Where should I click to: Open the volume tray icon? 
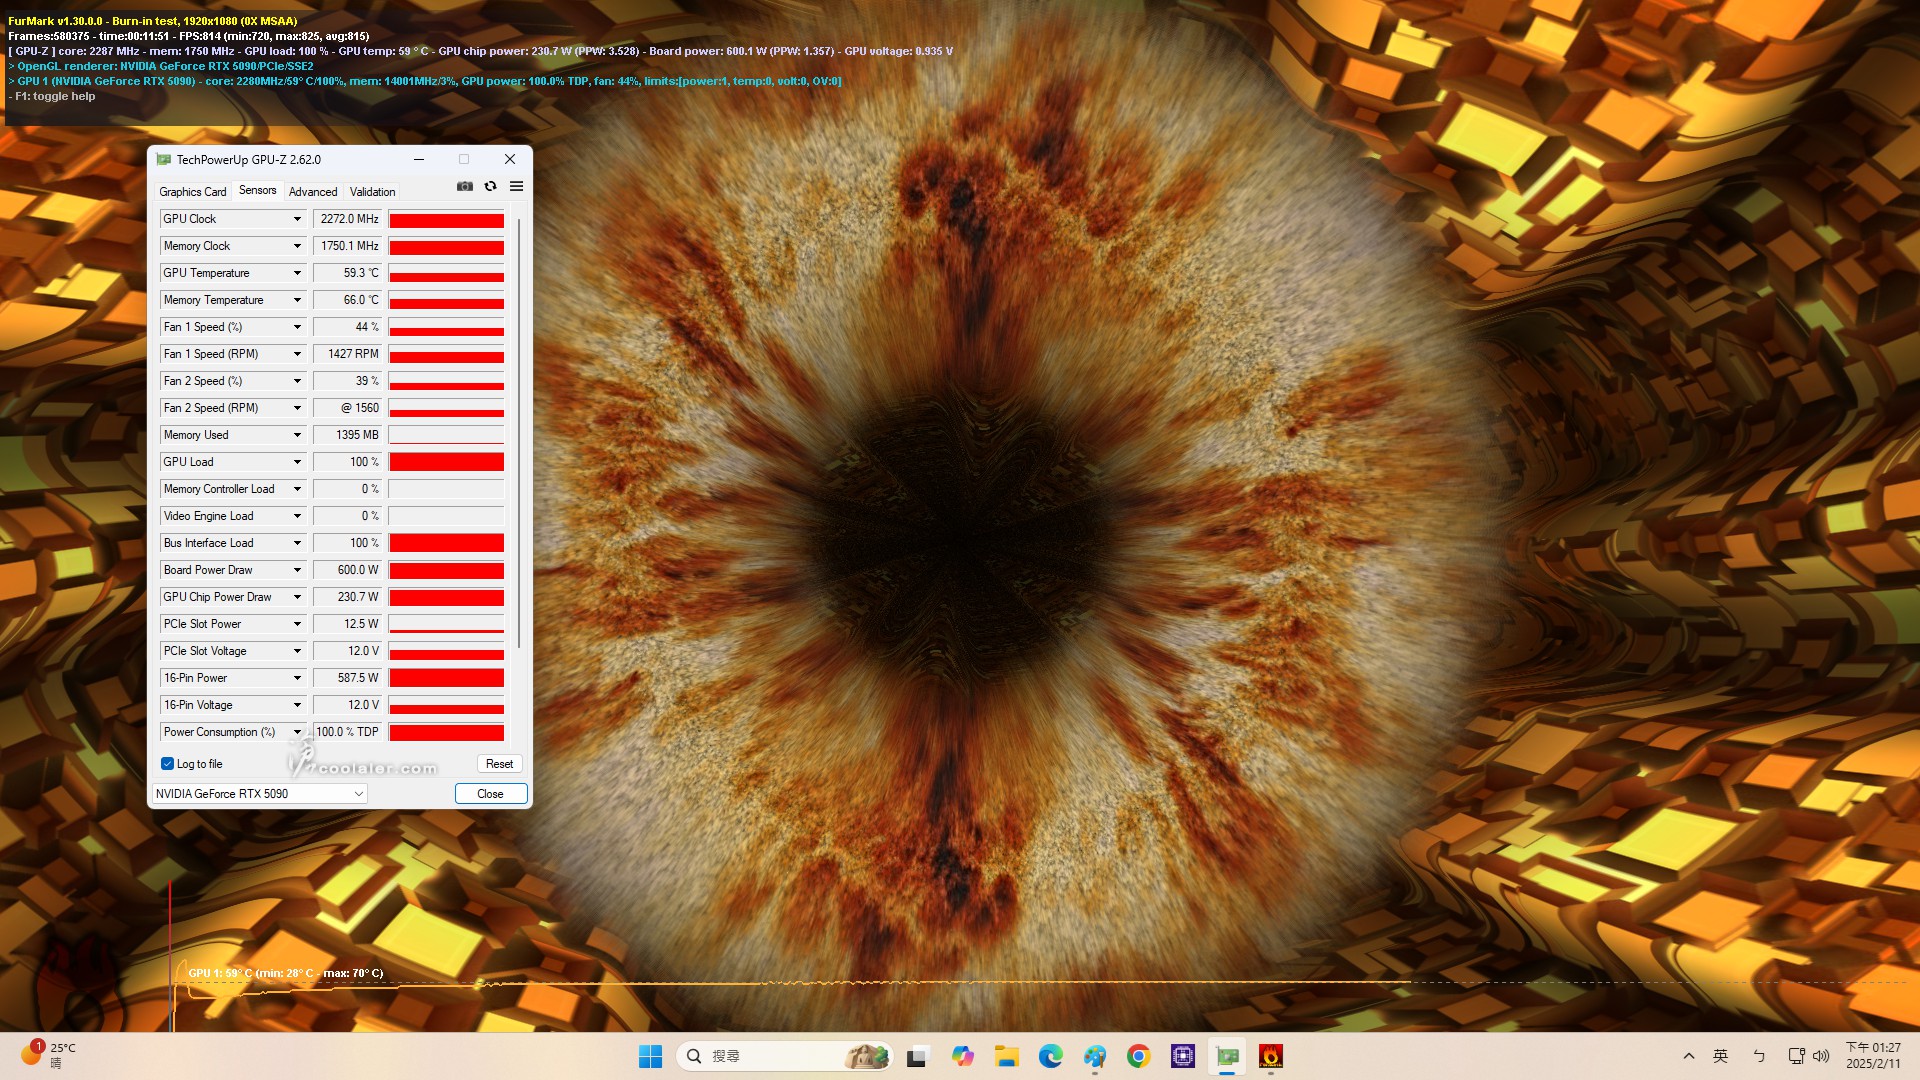(x=1821, y=1056)
